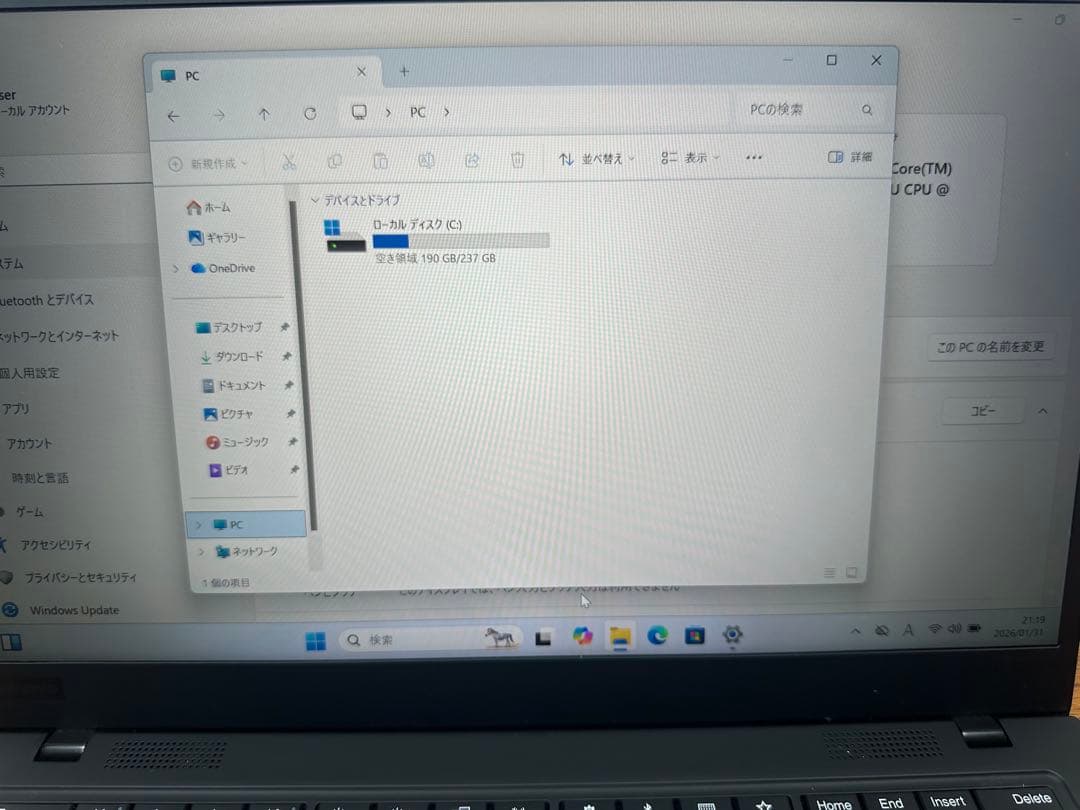Screen dimensions: 1080x810
Task: Click the Share icon in the toolbar
Action: (x=472, y=161)
